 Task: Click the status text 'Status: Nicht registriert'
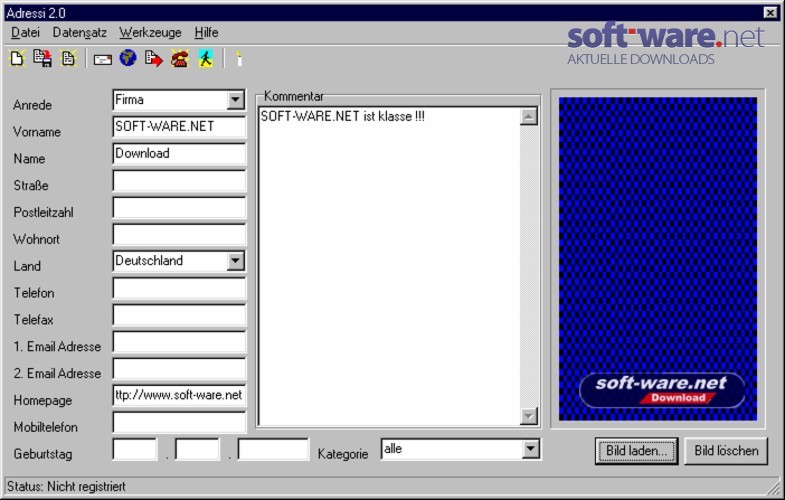pos(66,486)
